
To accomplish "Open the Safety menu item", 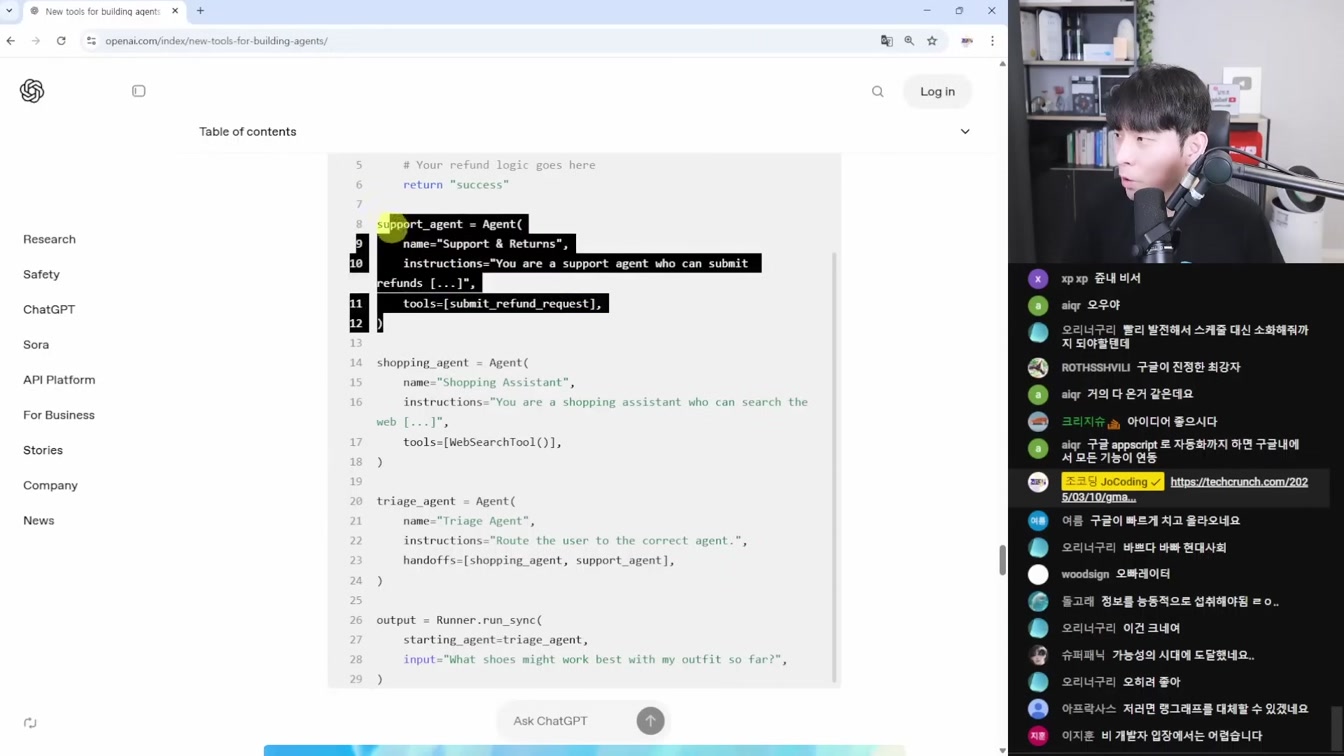I will (x=41, y=274).
